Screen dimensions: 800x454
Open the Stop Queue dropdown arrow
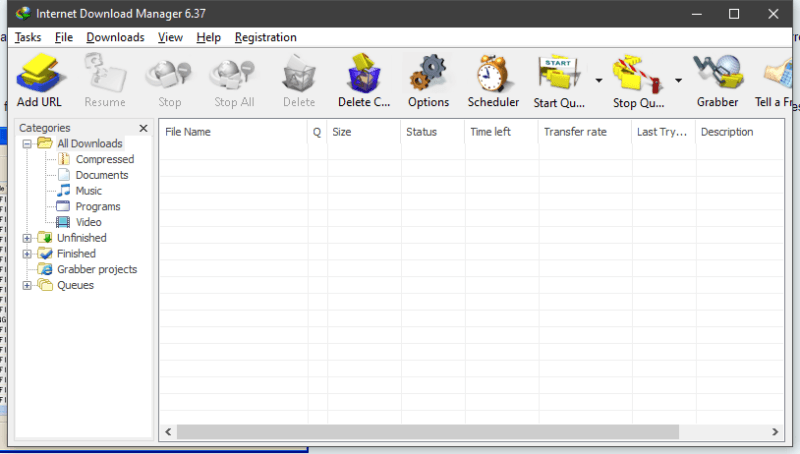tap(678, 81)
